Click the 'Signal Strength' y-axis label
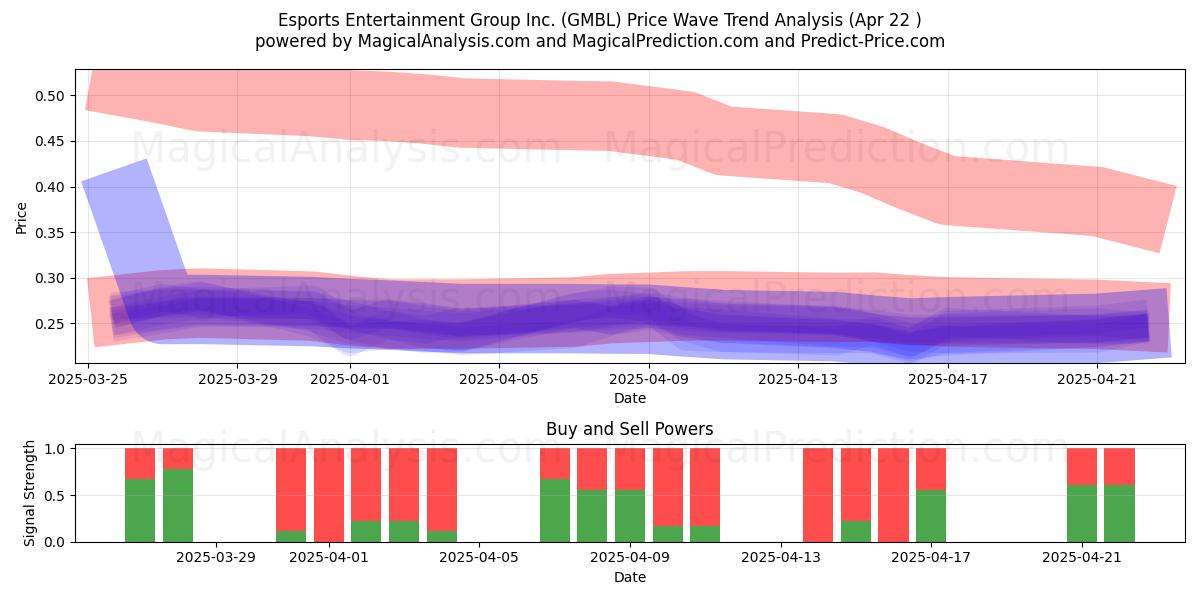This screenshot has width=1200, height=600. [x=30, y=493]
